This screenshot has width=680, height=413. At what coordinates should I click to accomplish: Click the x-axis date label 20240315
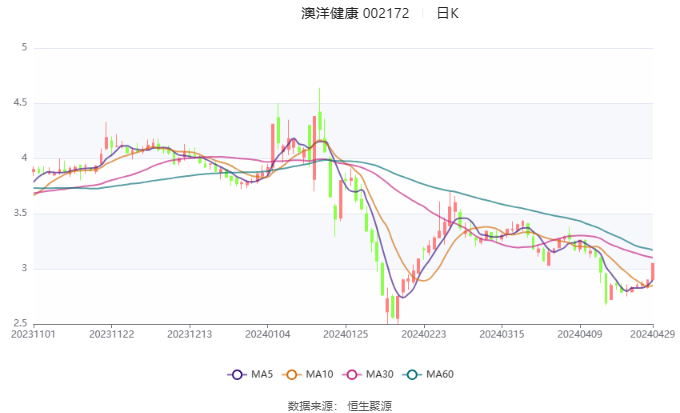(502, 334)
